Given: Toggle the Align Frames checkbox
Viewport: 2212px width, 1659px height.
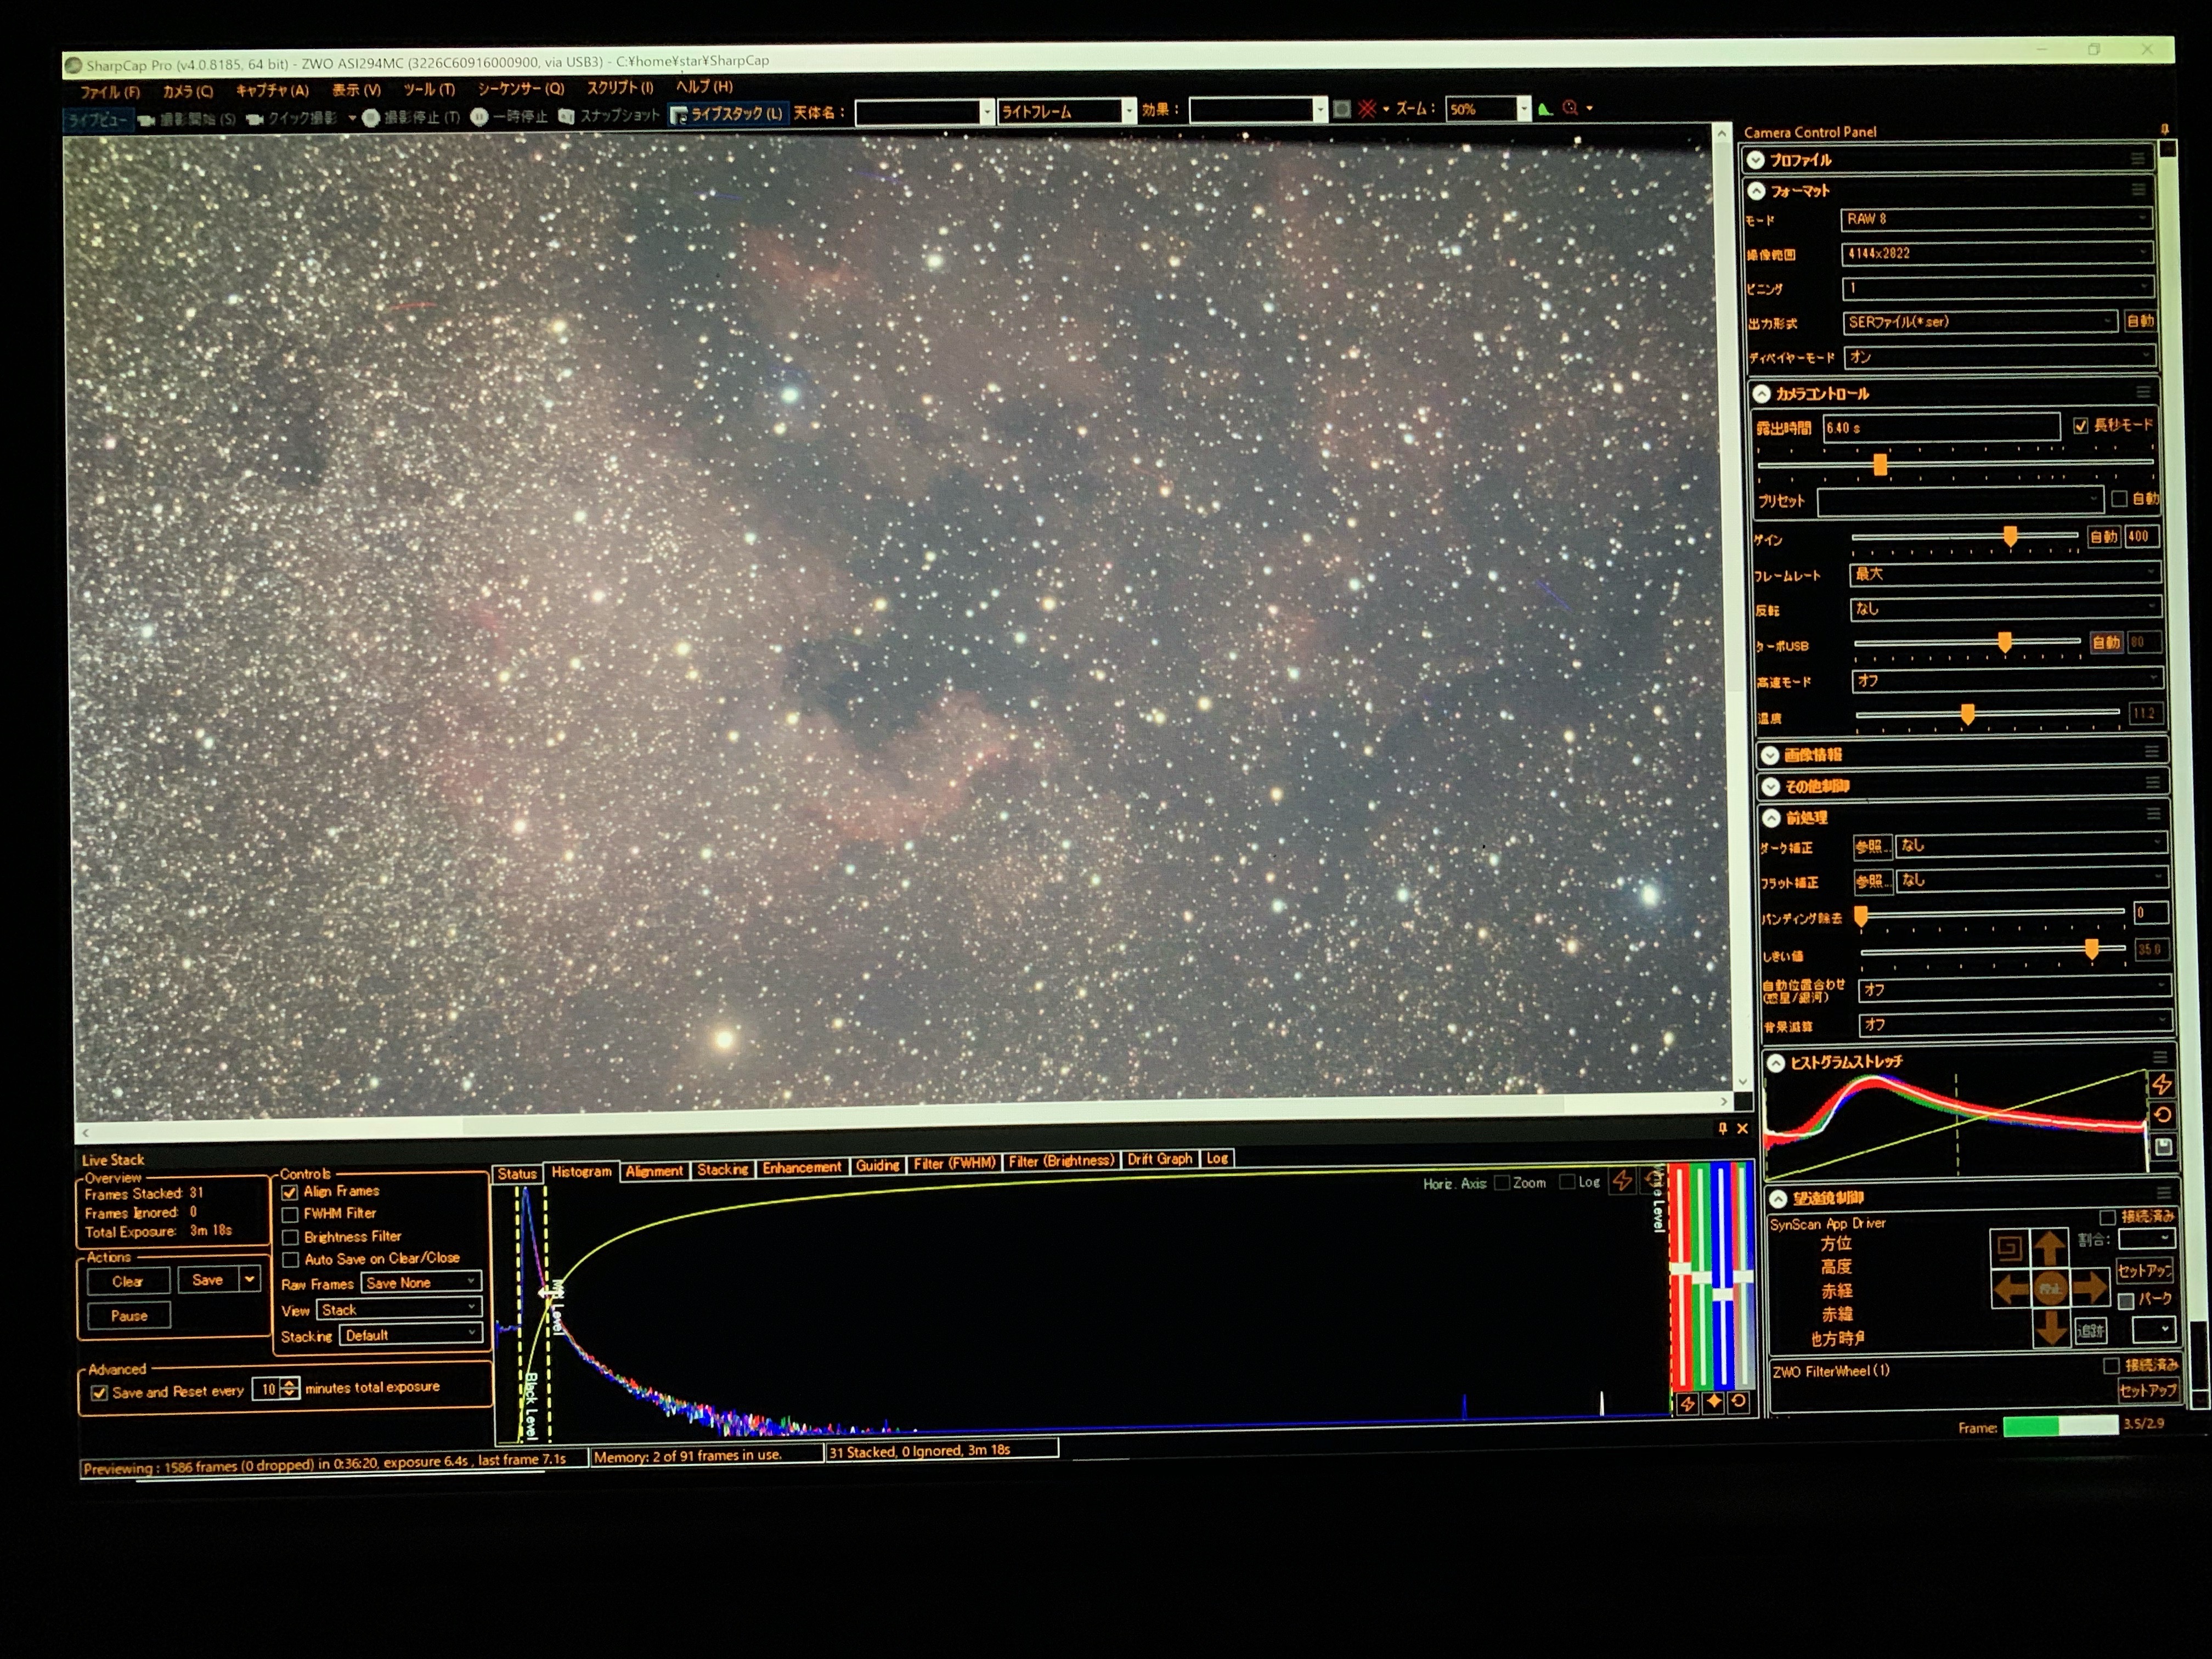Looking at the screenshot, I should [290, 1192].
